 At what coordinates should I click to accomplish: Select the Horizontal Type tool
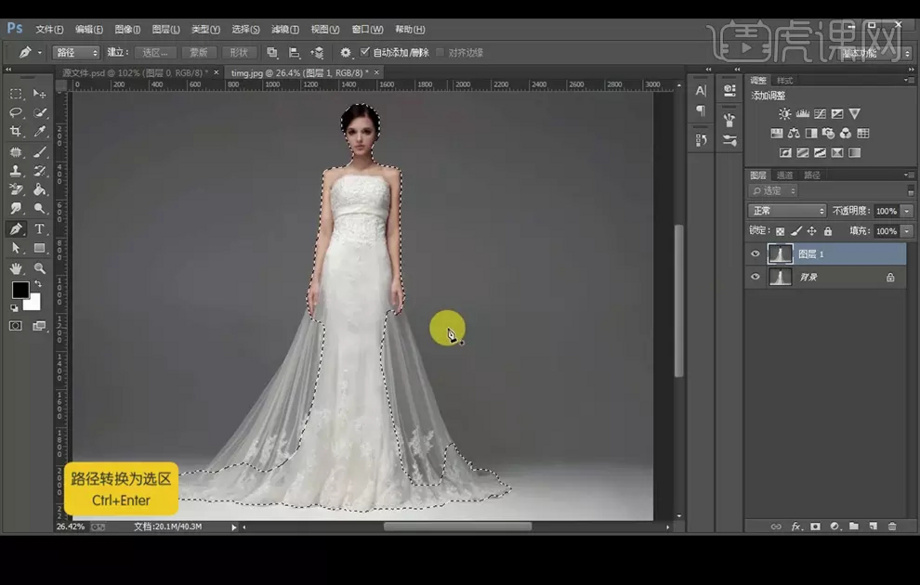pyautogui.click(x=39, y=229)
